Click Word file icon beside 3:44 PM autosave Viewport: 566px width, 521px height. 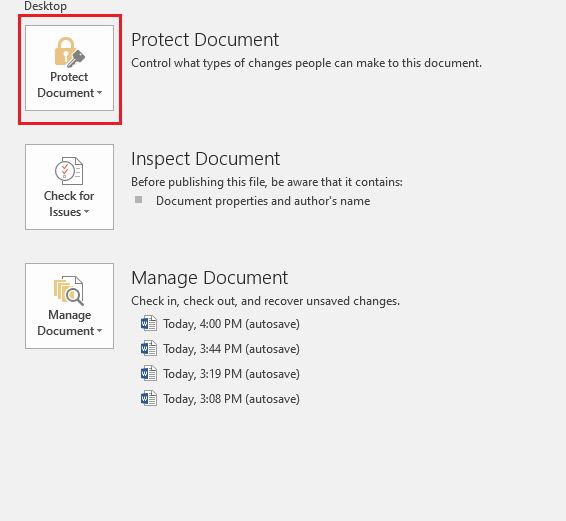(x=149, y=348)
